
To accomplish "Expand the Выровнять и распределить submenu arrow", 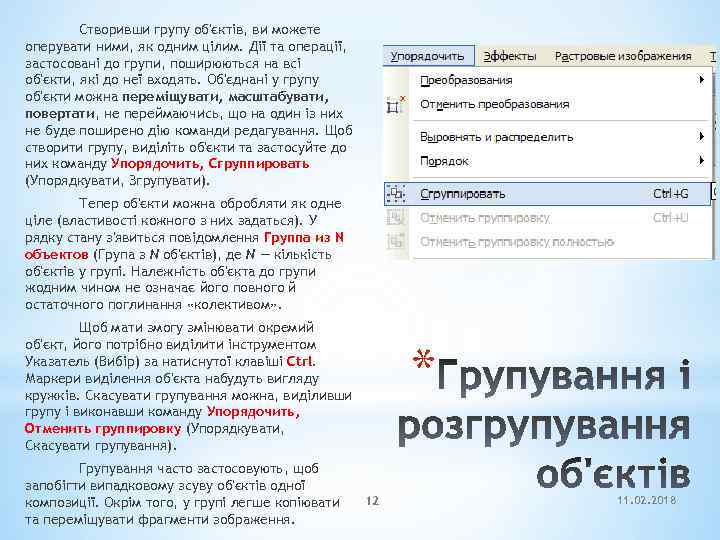I will (701, 136).
